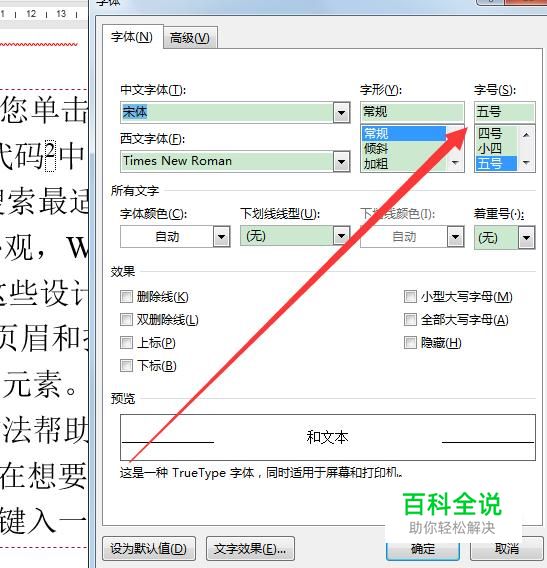This screenshot has width=547, height=568.
Task: Click the font size list up arrow
Action: 526,135
